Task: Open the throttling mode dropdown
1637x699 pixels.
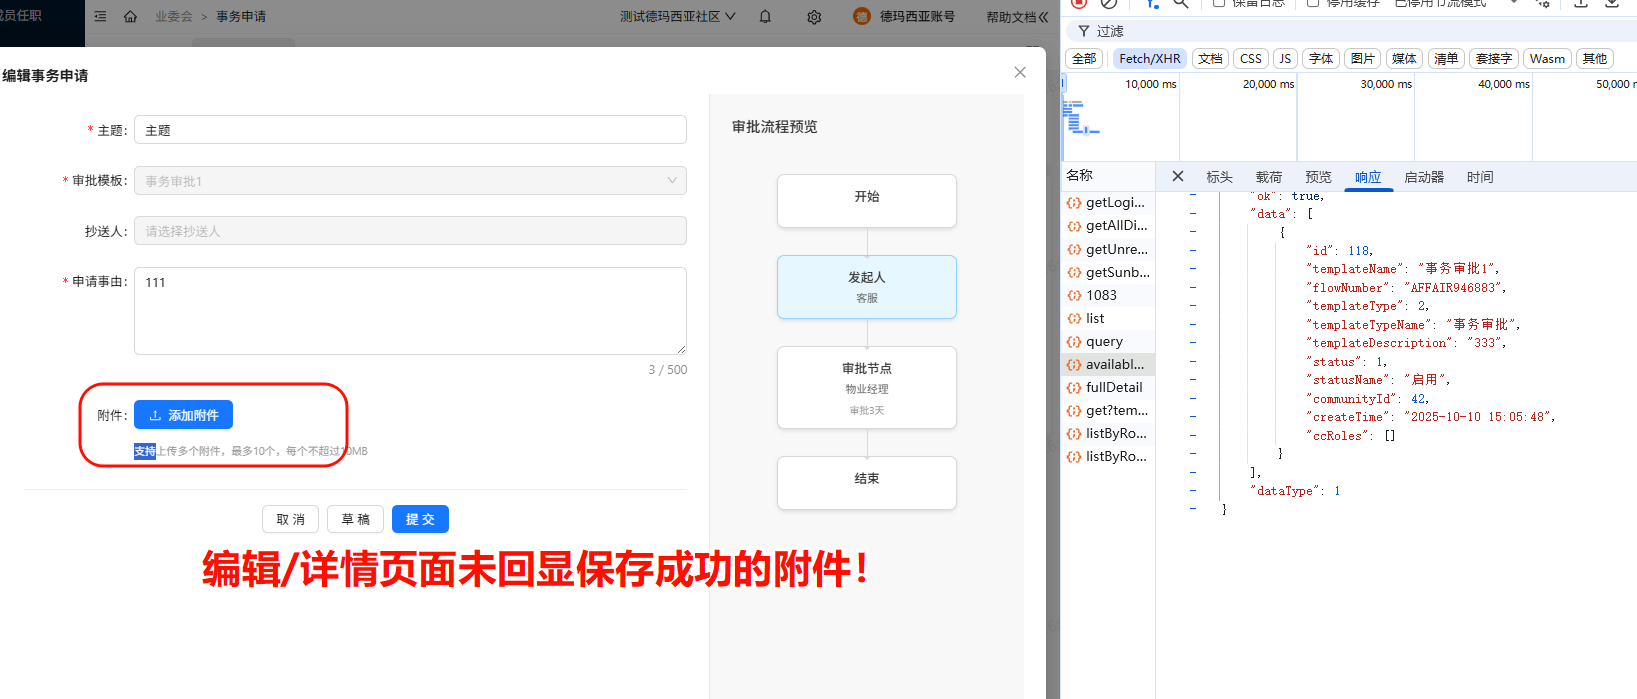Action: pos(1455,3)
